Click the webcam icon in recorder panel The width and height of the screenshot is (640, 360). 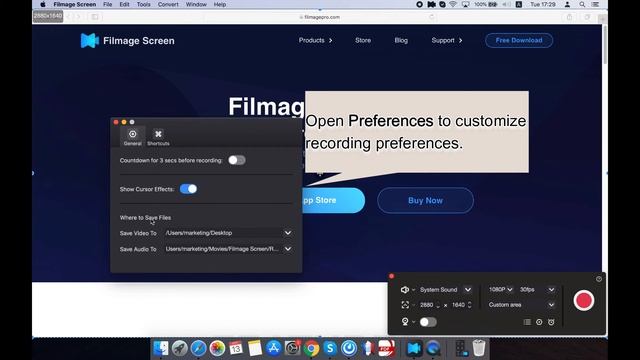[x=405, y=322]
